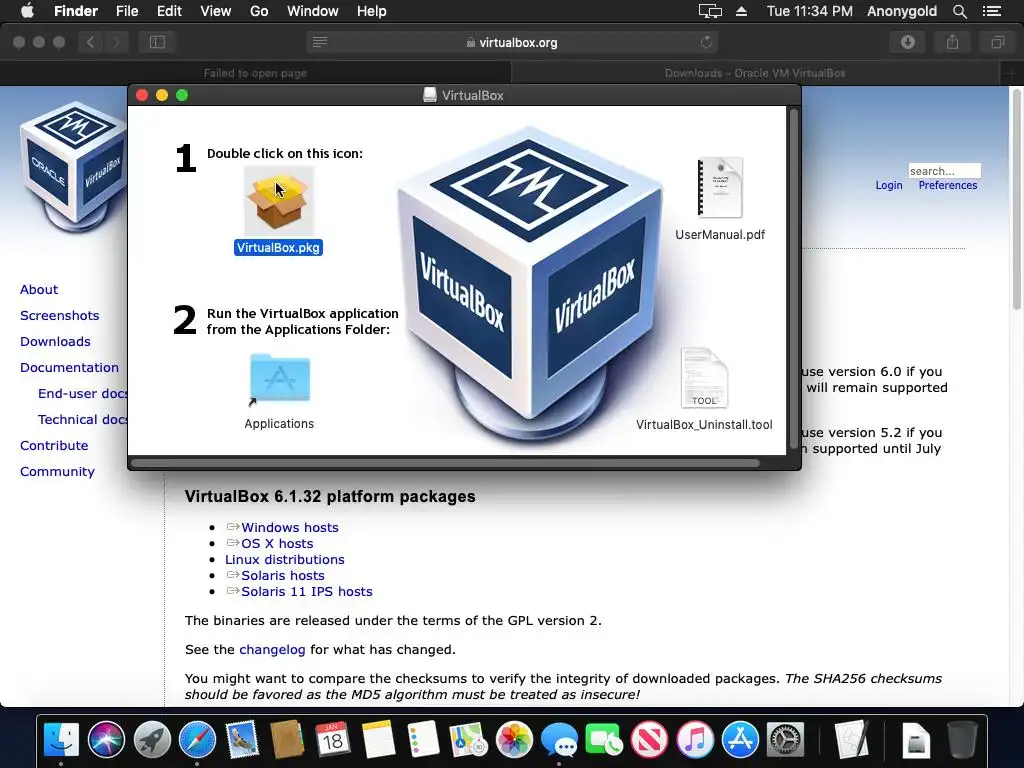This screenshot has height=768, width=1024.
Task: Select the VirtualBox_Uninstall.tool file icon
Action: click(x=704, y=378)
